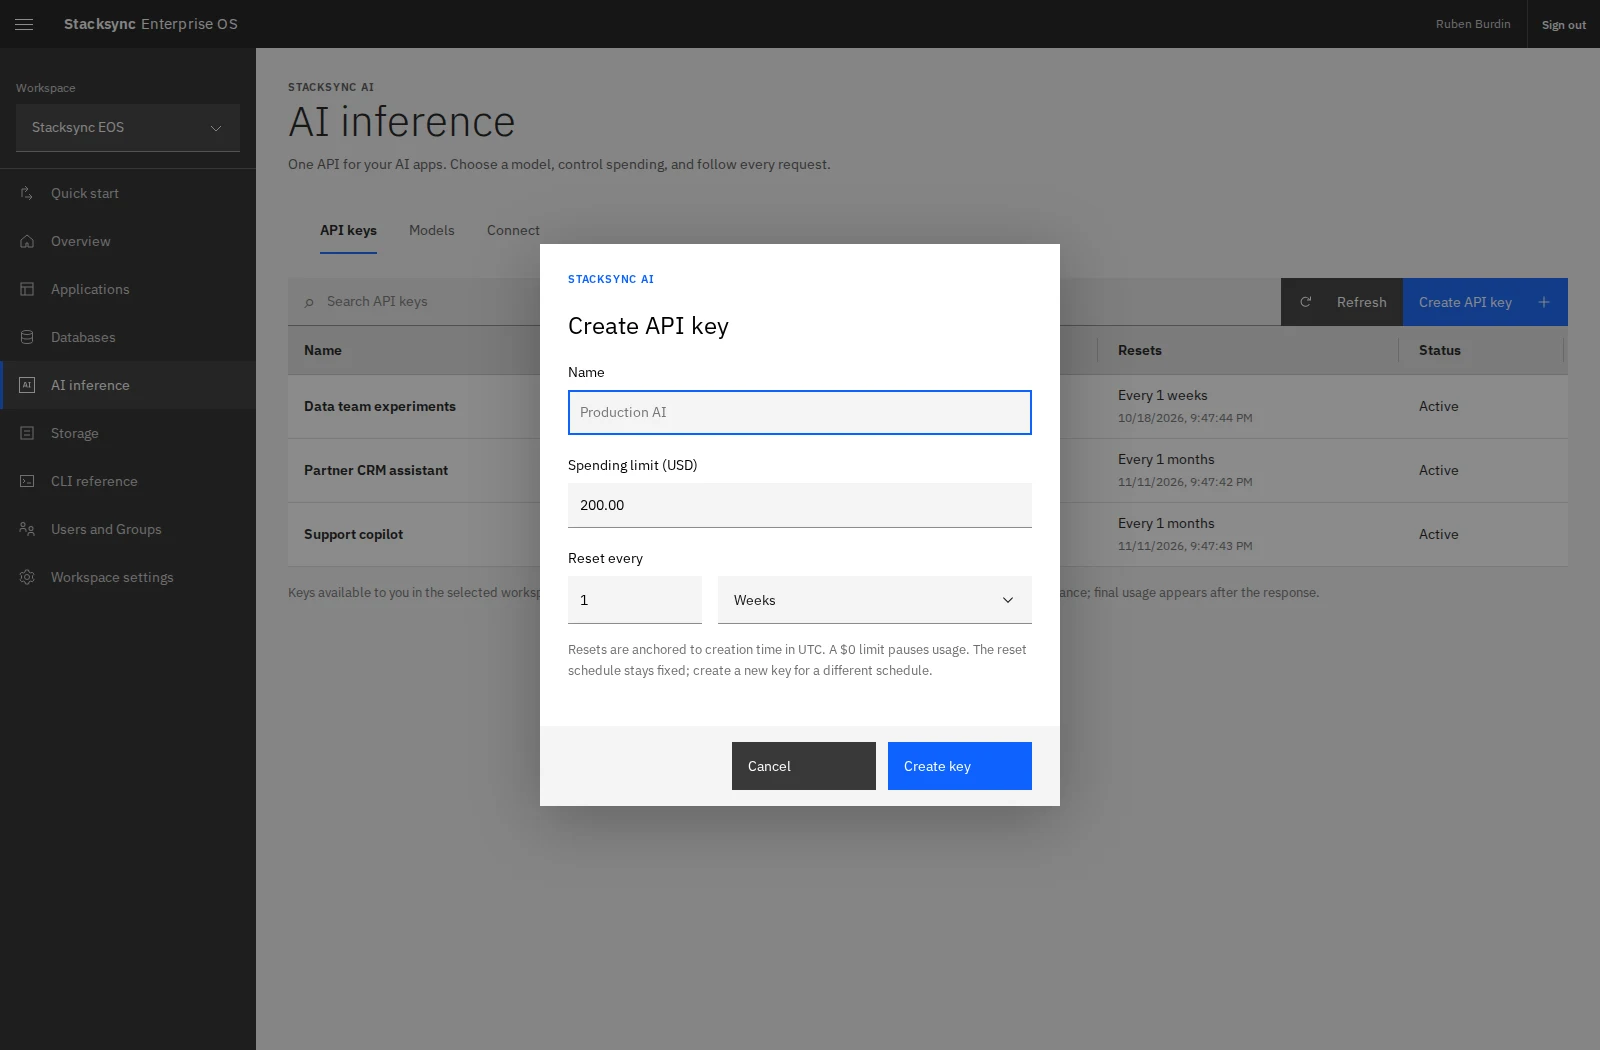Click the Databases sidebar icon
Image resolution: width=1600 pixels, height=1050 pixels.
click(x=27, y=337)
